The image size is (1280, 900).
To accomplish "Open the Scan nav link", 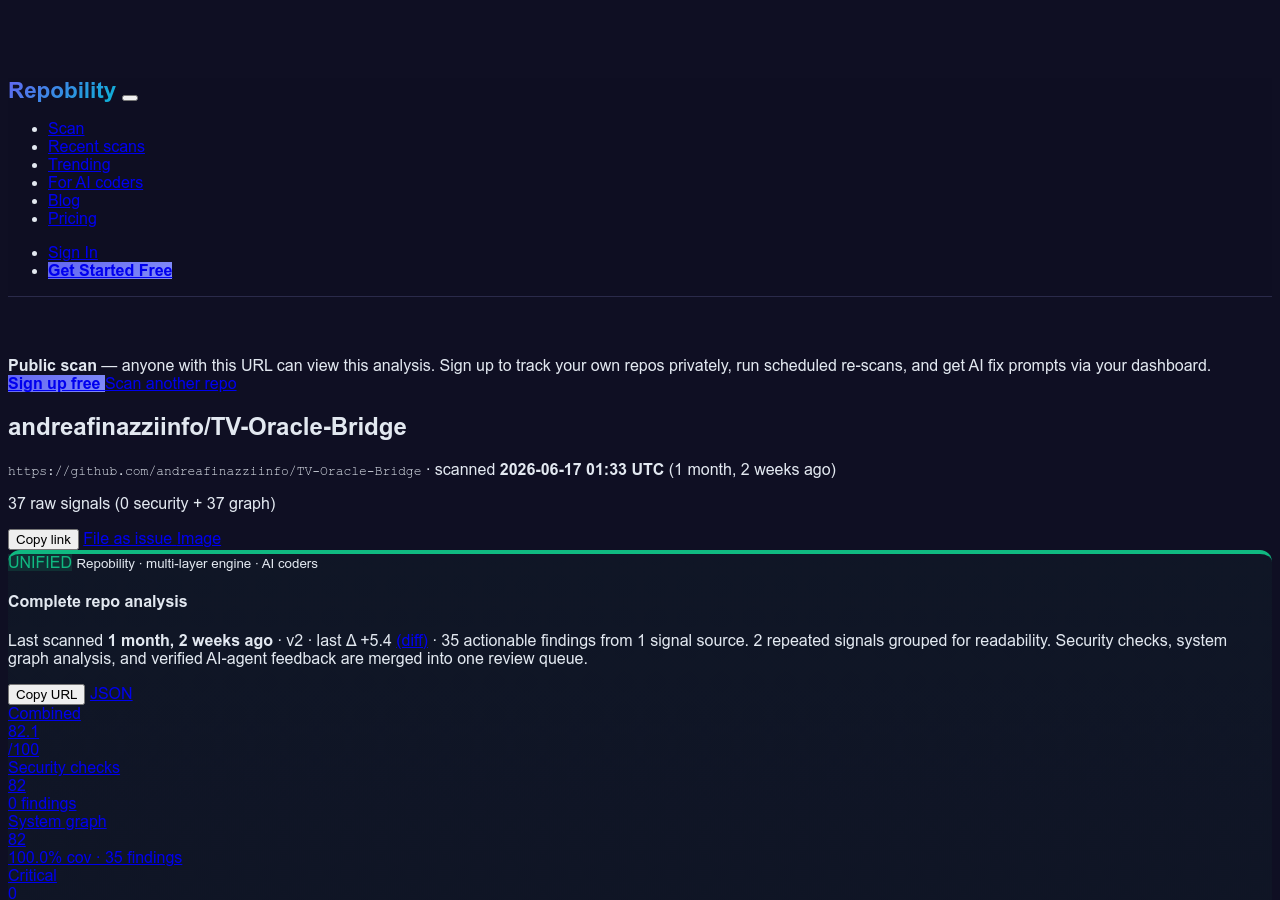I will pos(66,128).
